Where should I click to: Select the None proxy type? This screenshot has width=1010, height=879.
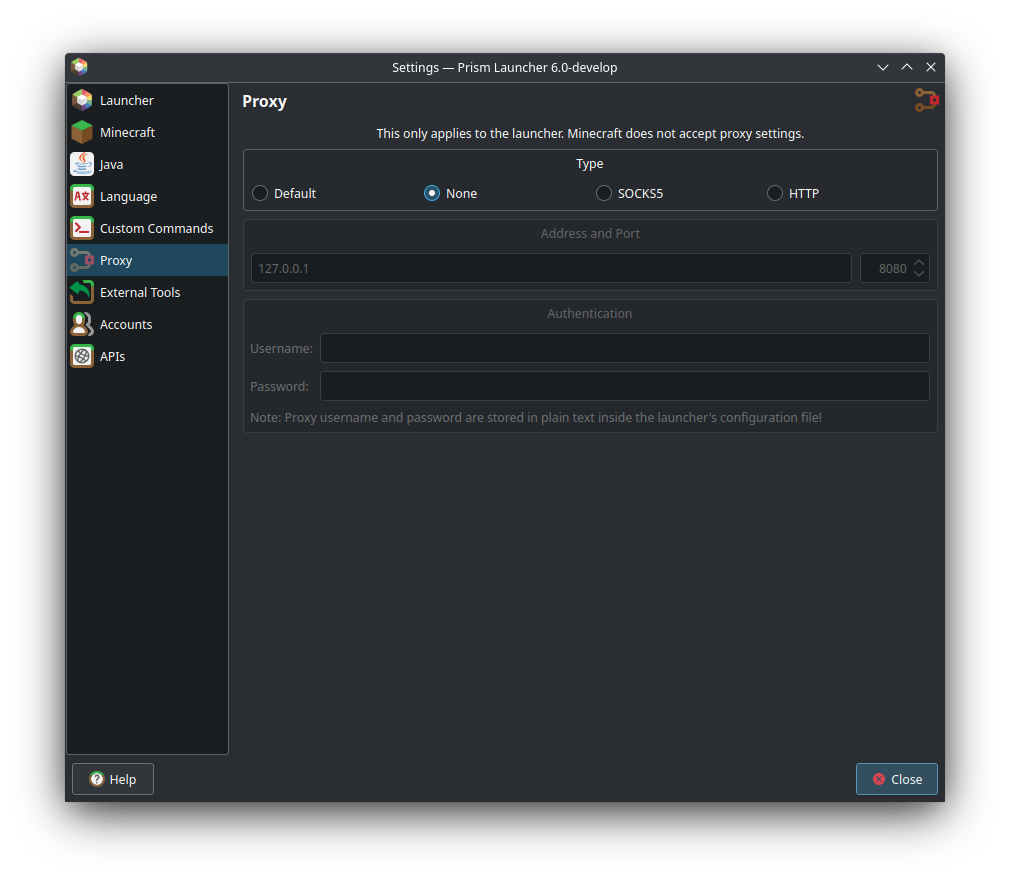pyautogui.click(x=450, y=193)
